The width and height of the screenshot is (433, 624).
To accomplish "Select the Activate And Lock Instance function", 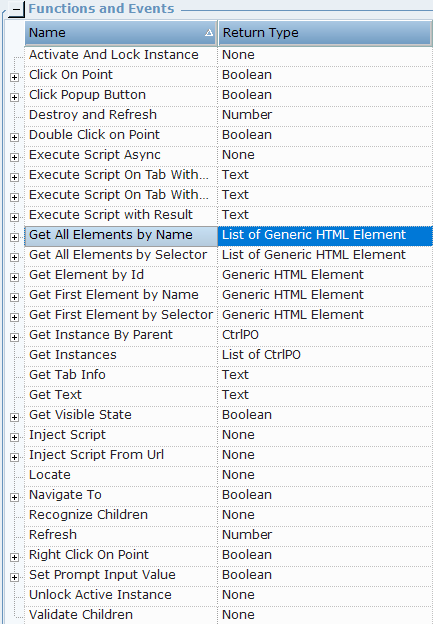I will [114, 55].
